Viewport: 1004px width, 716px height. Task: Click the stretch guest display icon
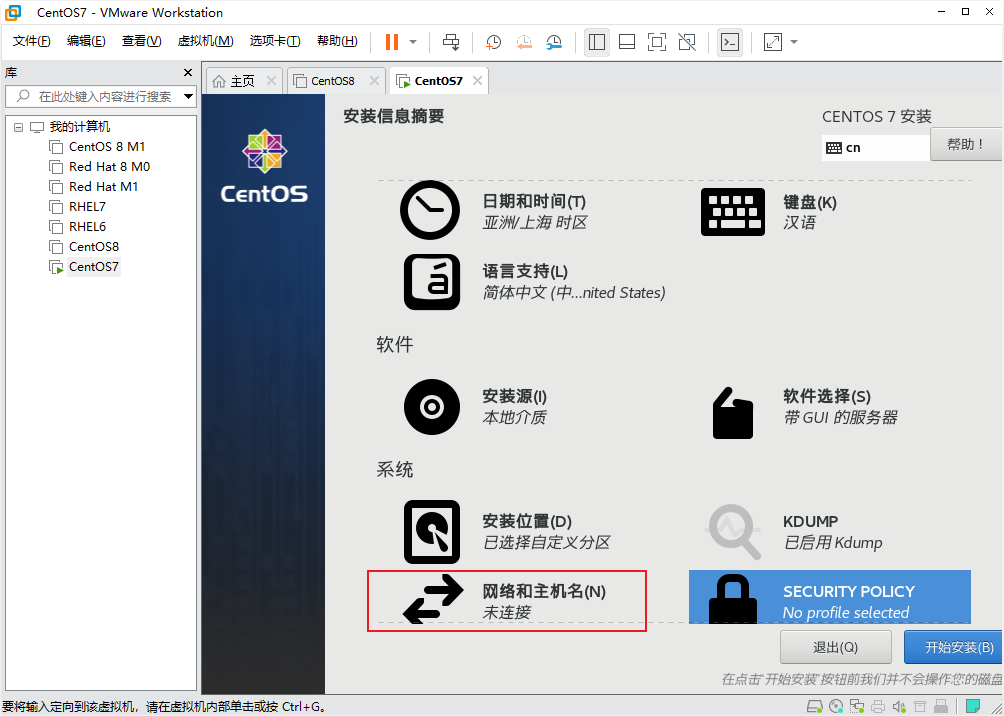(x=773, y=42)
